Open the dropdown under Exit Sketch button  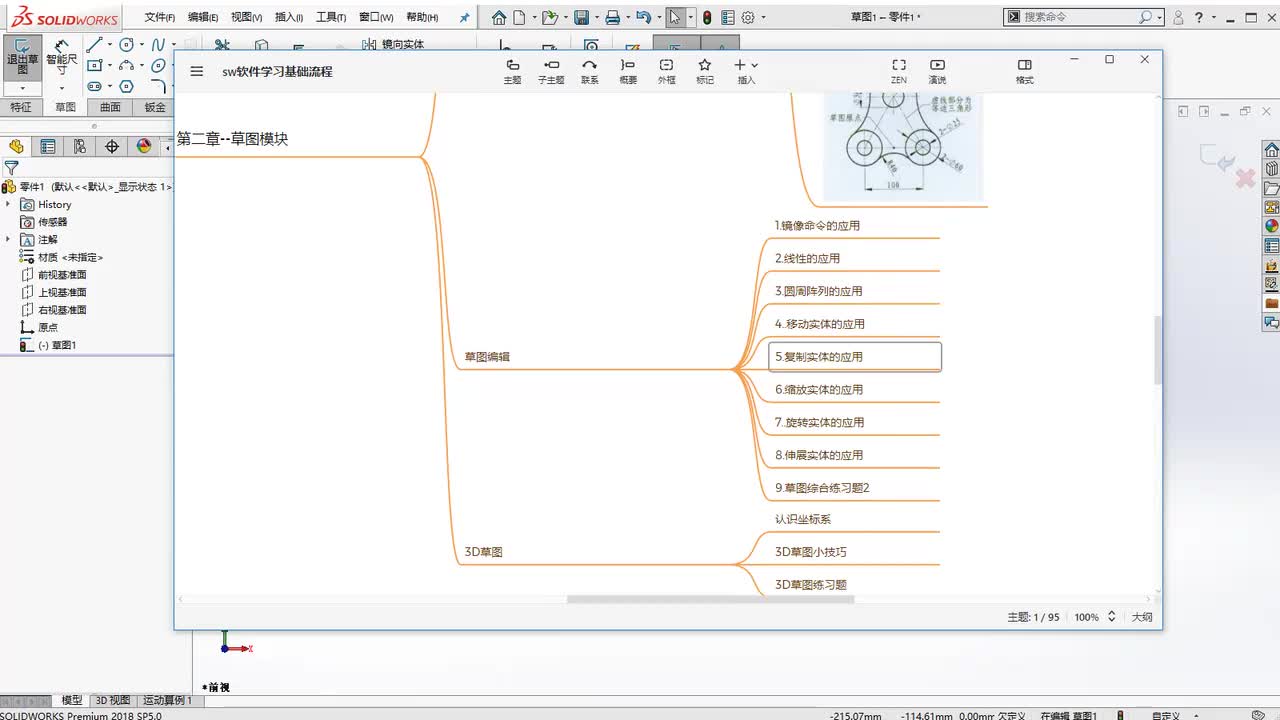pyautogui.click(x=23, y=89)
